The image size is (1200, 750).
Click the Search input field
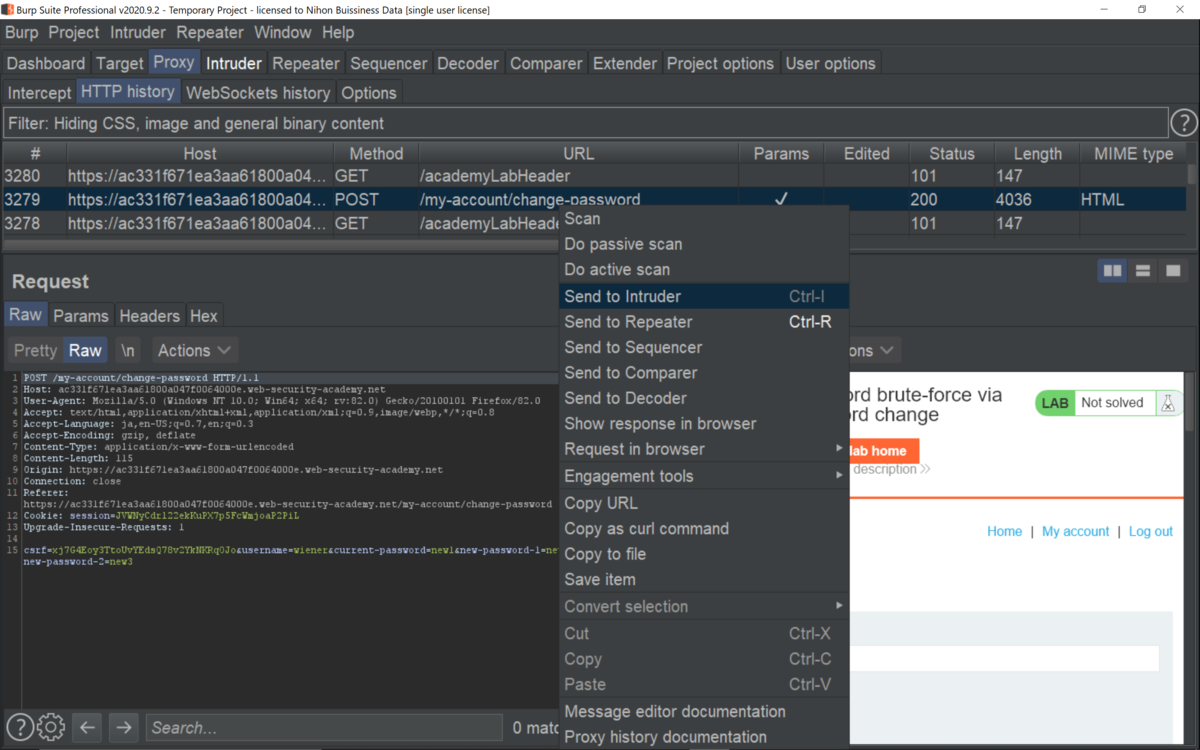click(324, 727)
